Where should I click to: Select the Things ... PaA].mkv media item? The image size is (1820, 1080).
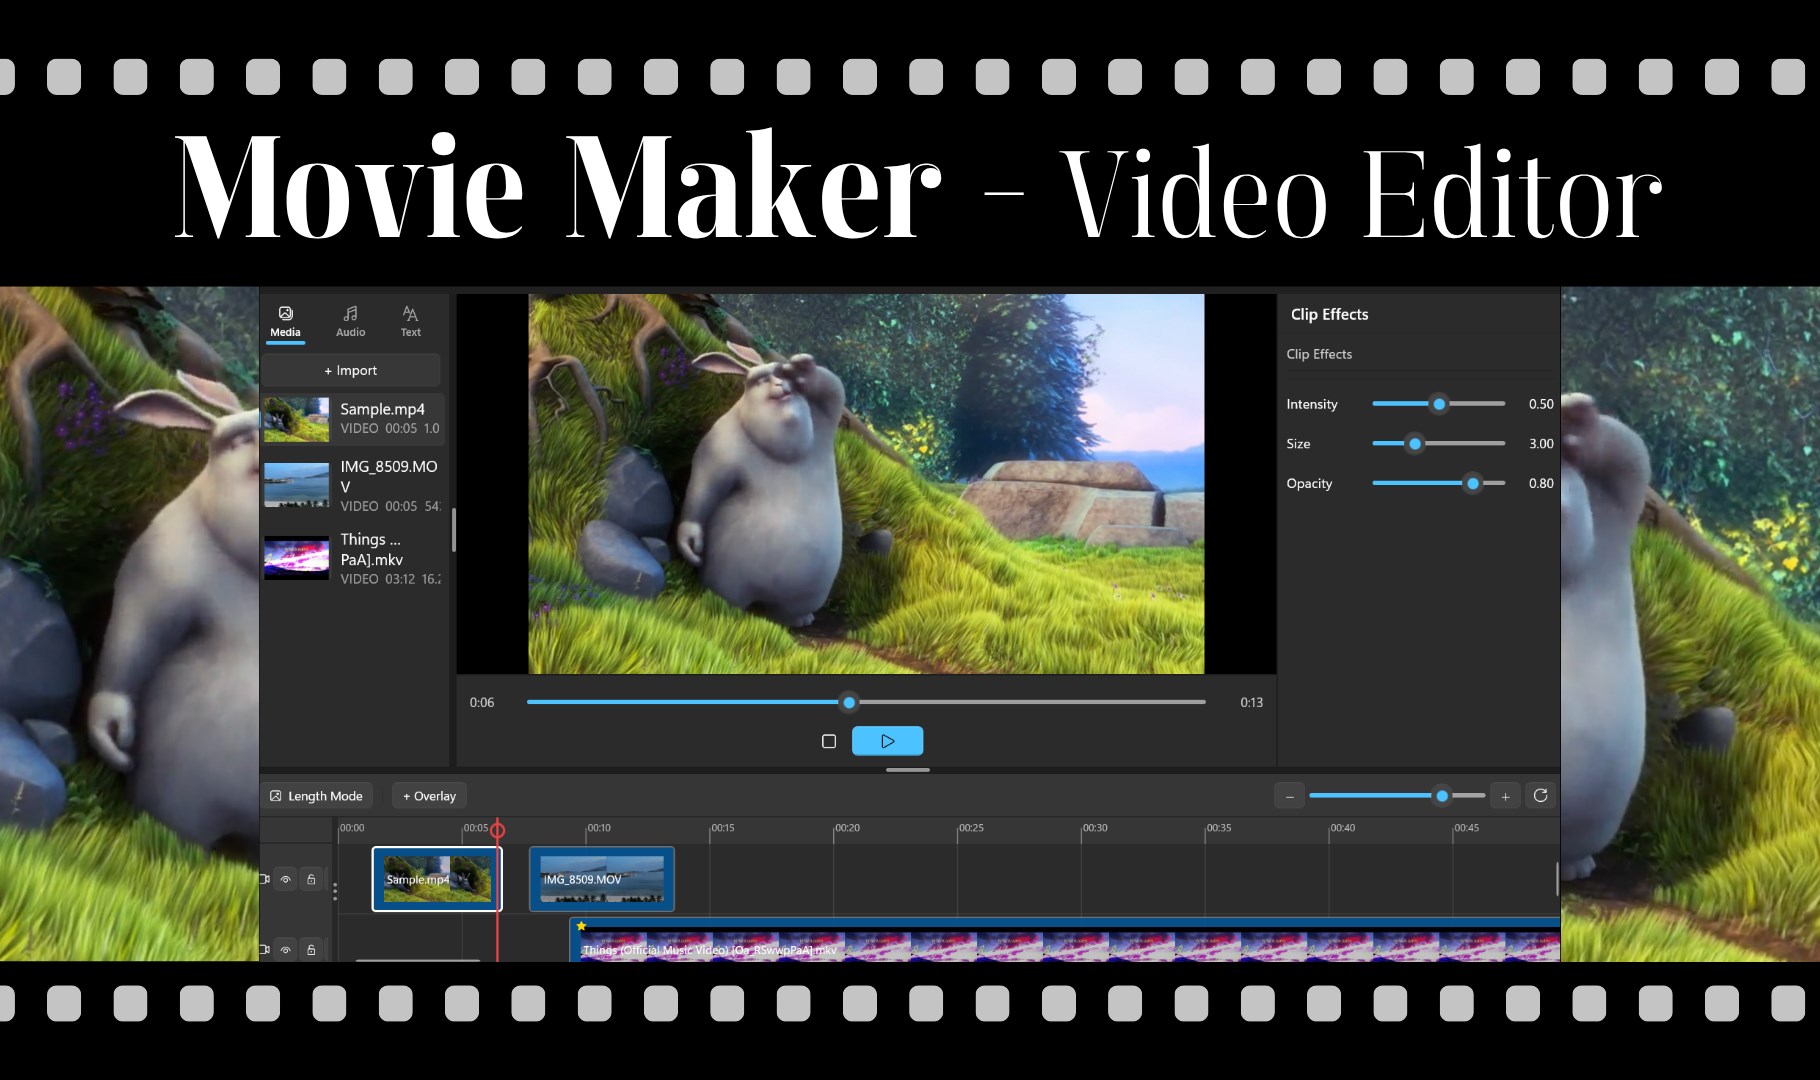(x=352, y=558)
